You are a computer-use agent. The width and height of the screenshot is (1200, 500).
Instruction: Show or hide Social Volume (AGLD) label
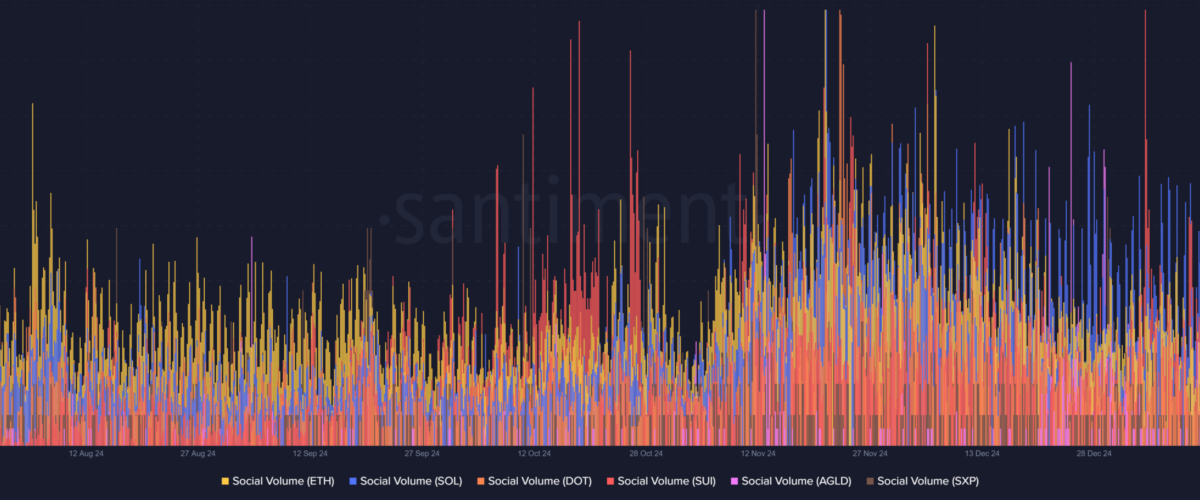click(x=796, y=481)
